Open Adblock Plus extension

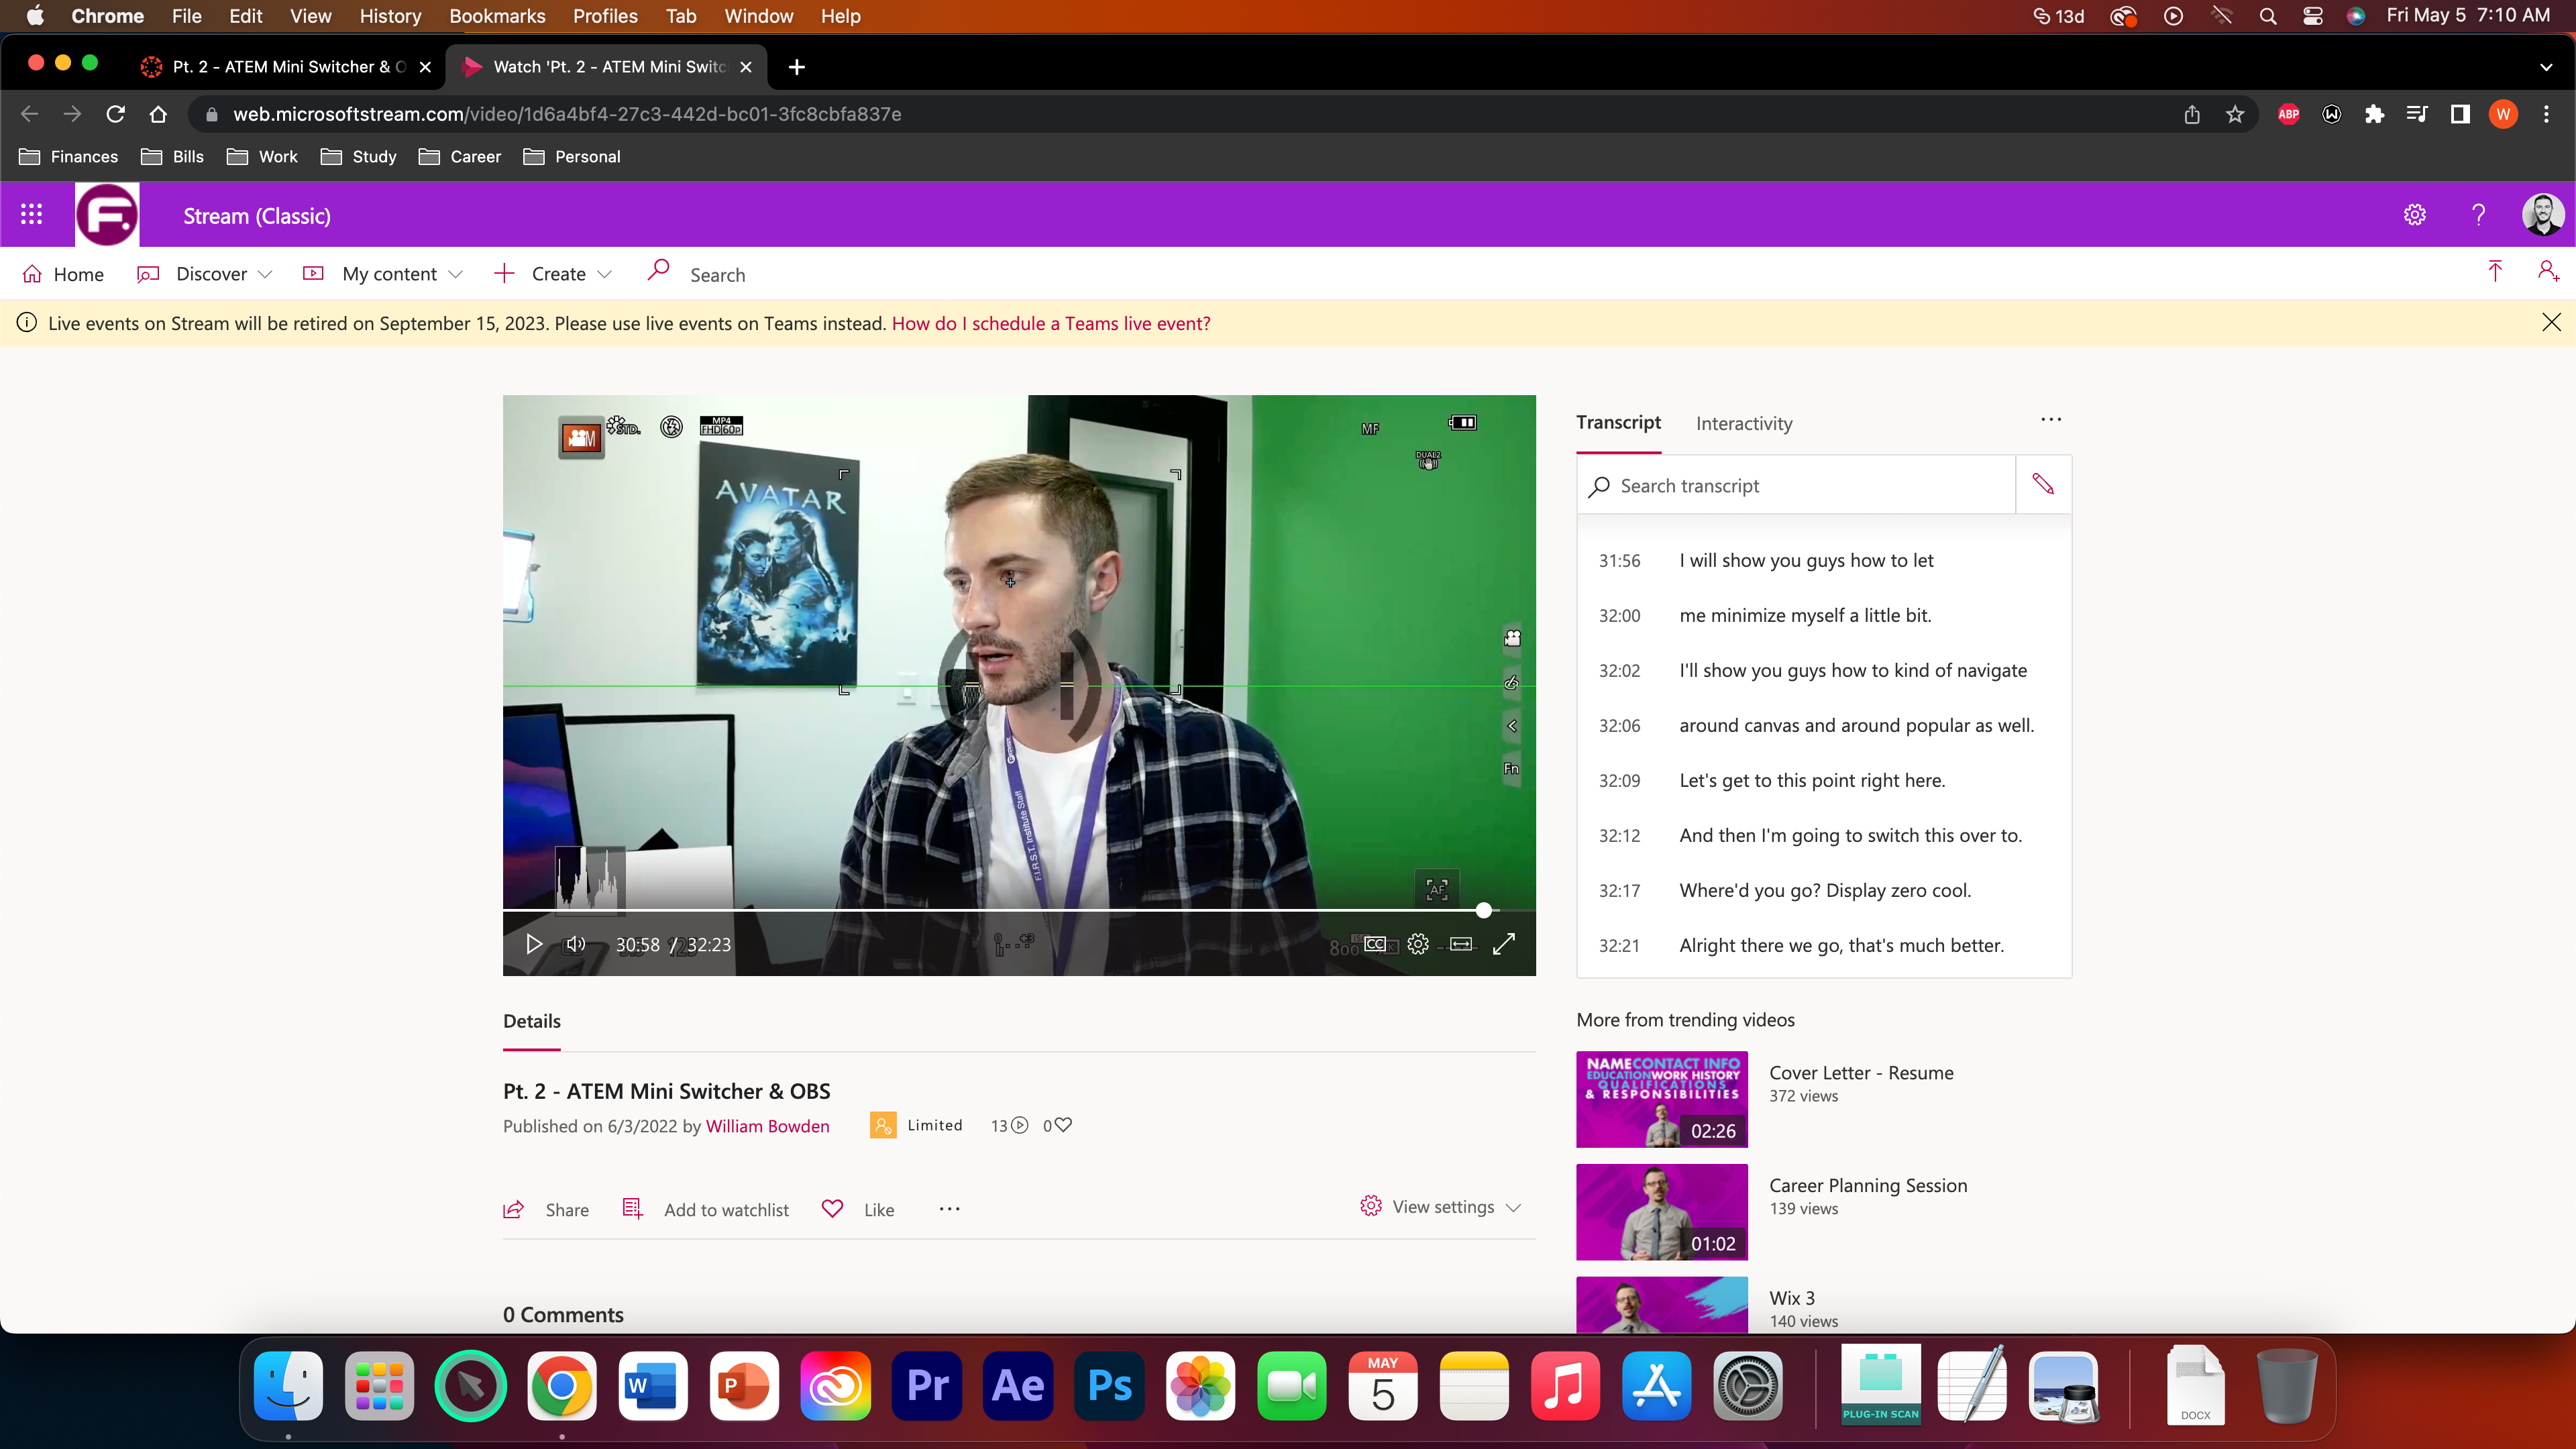pos(2288,114)
